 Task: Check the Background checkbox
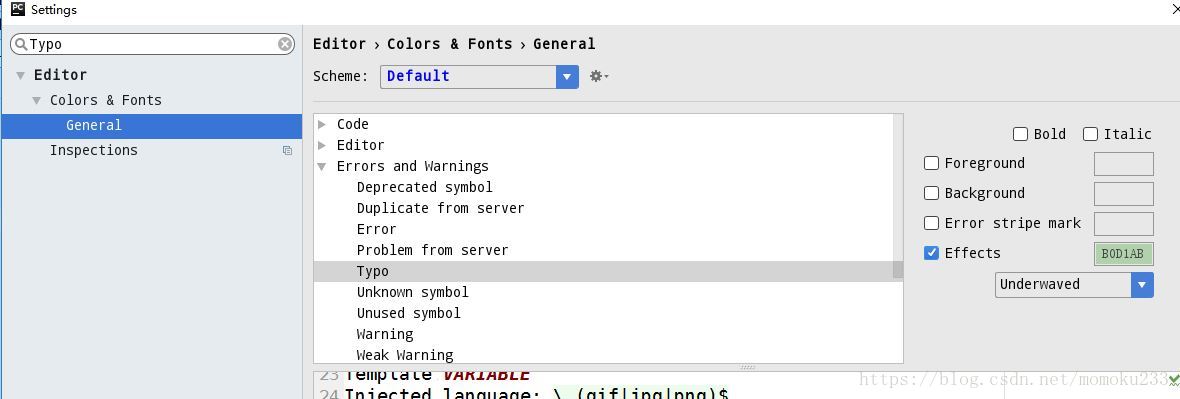[932, 193]
